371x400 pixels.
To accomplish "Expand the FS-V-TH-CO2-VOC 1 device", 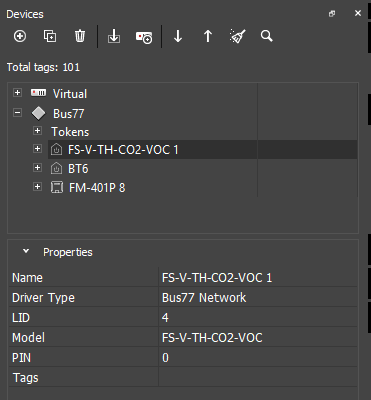I will tap(37, 149).
